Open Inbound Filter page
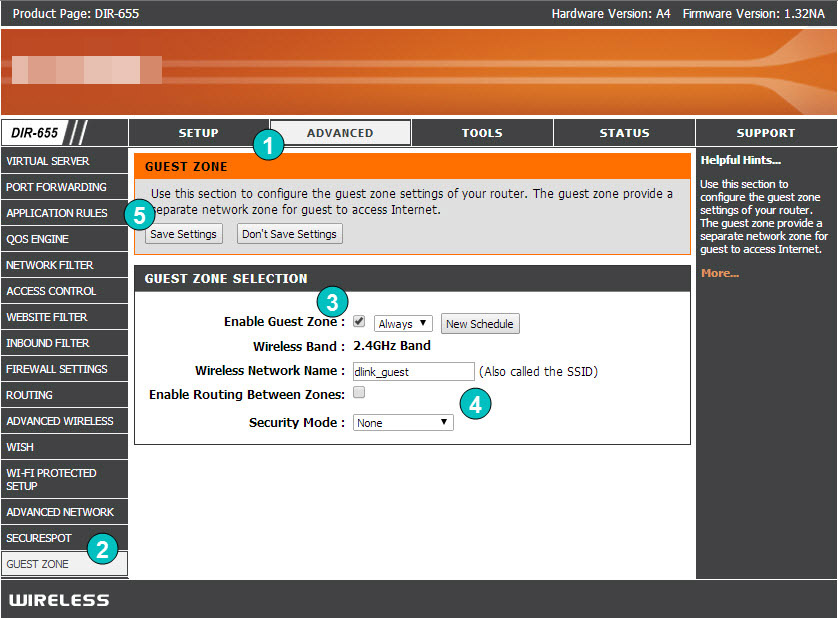Viewport: 838px width, 618px height. 64,343
